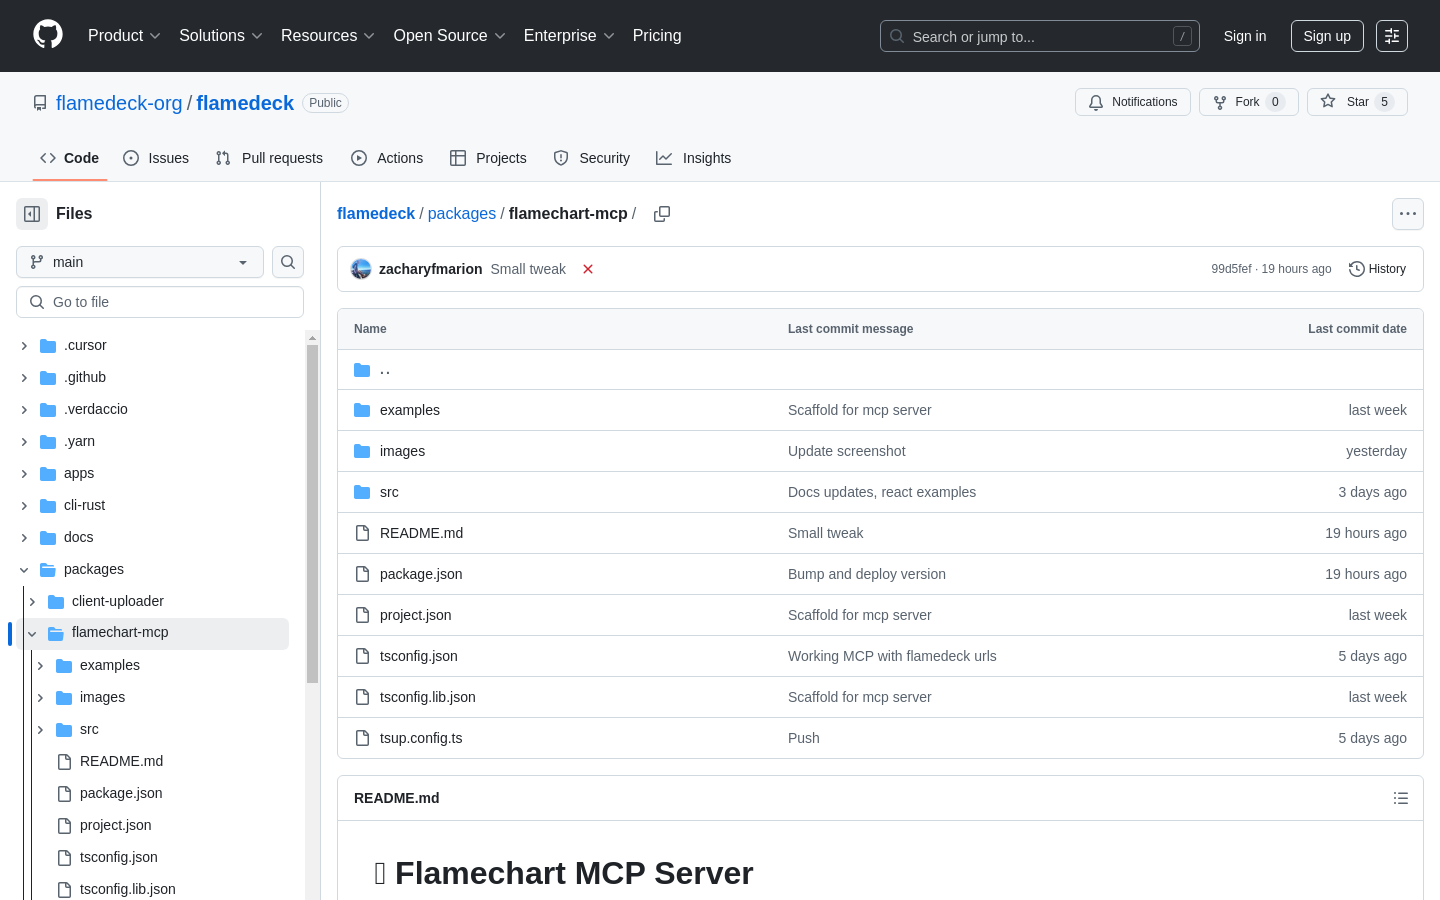This screenshot has height=900, width=1440.
Task: Collapse the Files side panel icon
Action: pyautogui.click(x=32, y=214)
